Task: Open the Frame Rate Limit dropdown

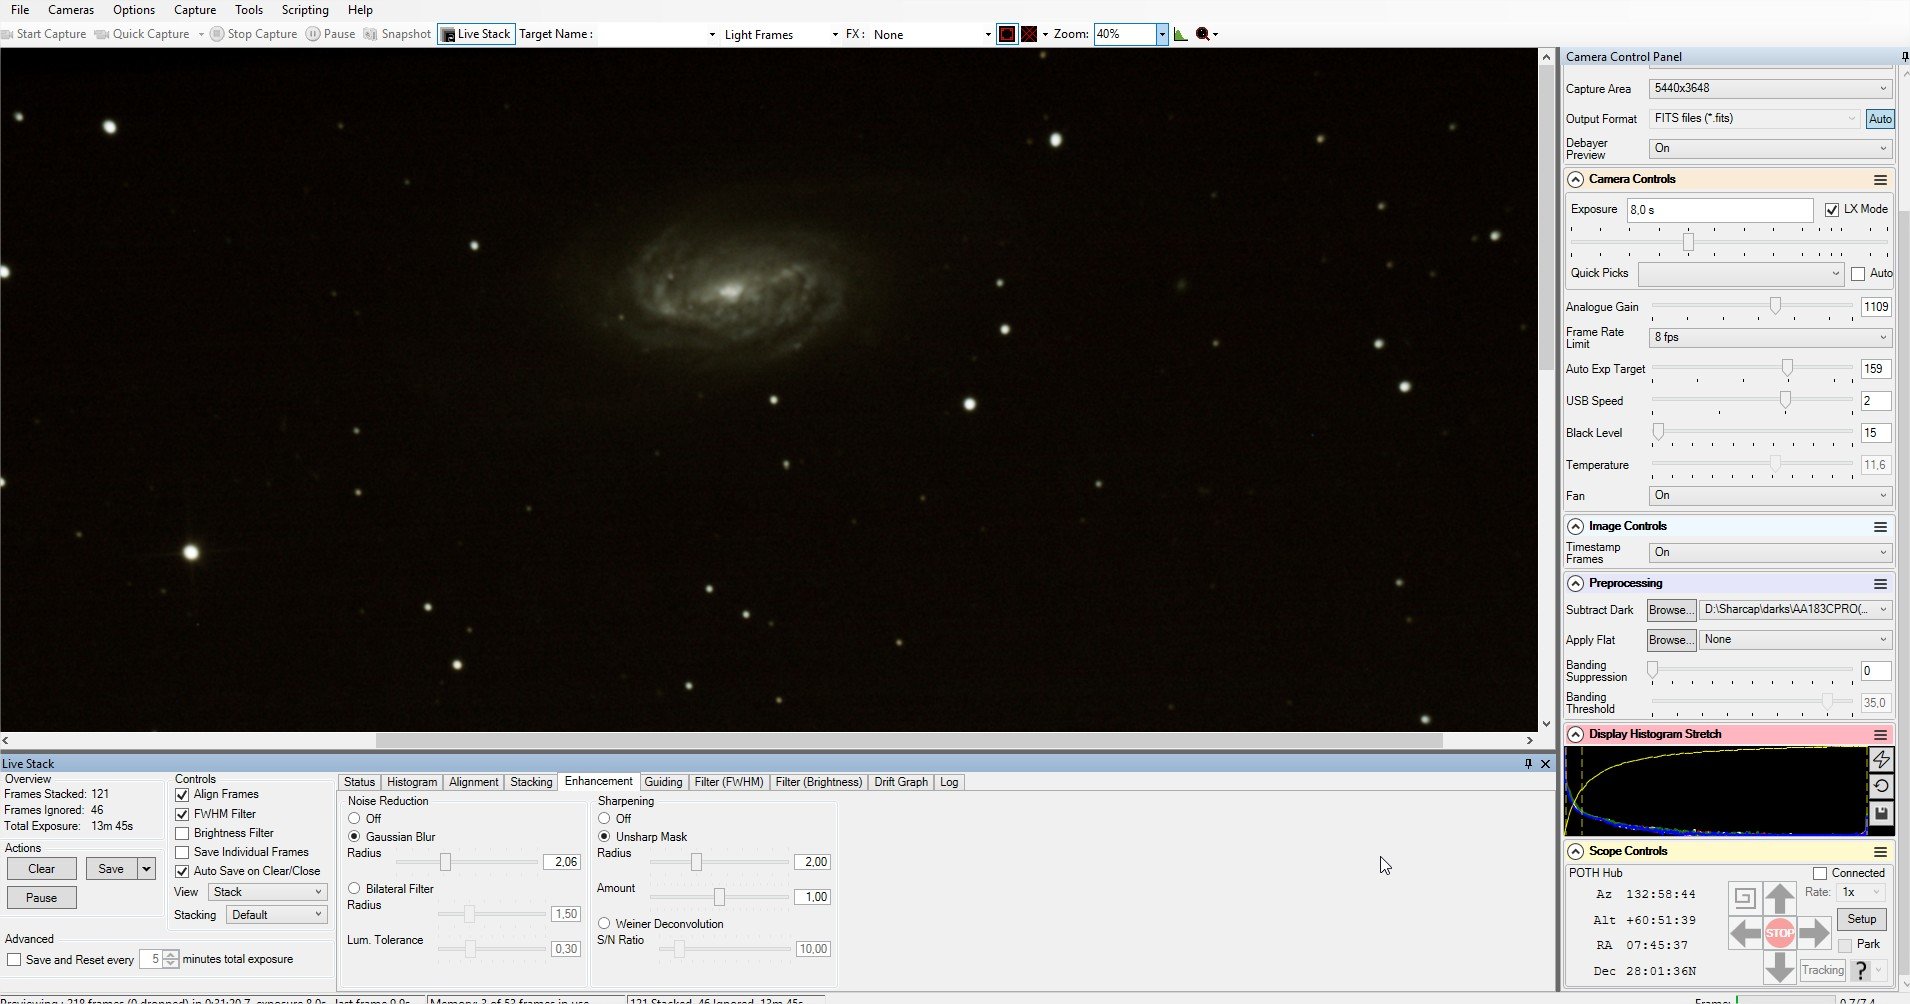Action: (1770, 337)
